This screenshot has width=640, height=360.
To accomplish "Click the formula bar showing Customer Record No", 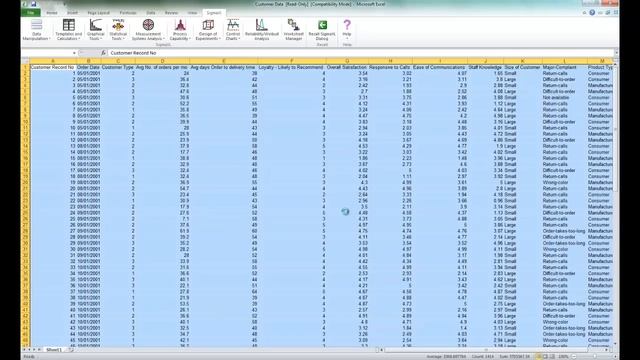I will click(360, 53).
